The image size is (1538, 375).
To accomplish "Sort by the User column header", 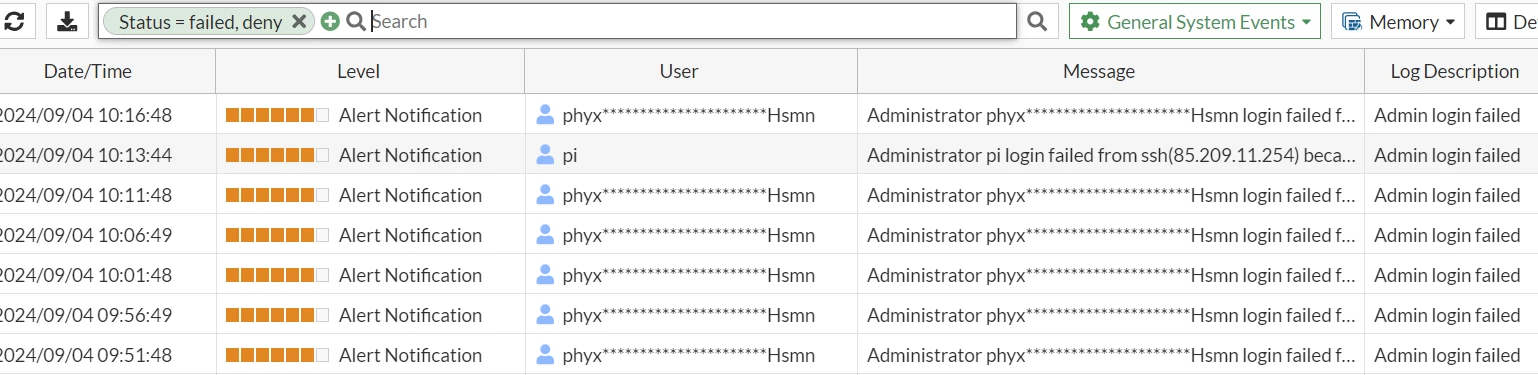I will [679, 71].
